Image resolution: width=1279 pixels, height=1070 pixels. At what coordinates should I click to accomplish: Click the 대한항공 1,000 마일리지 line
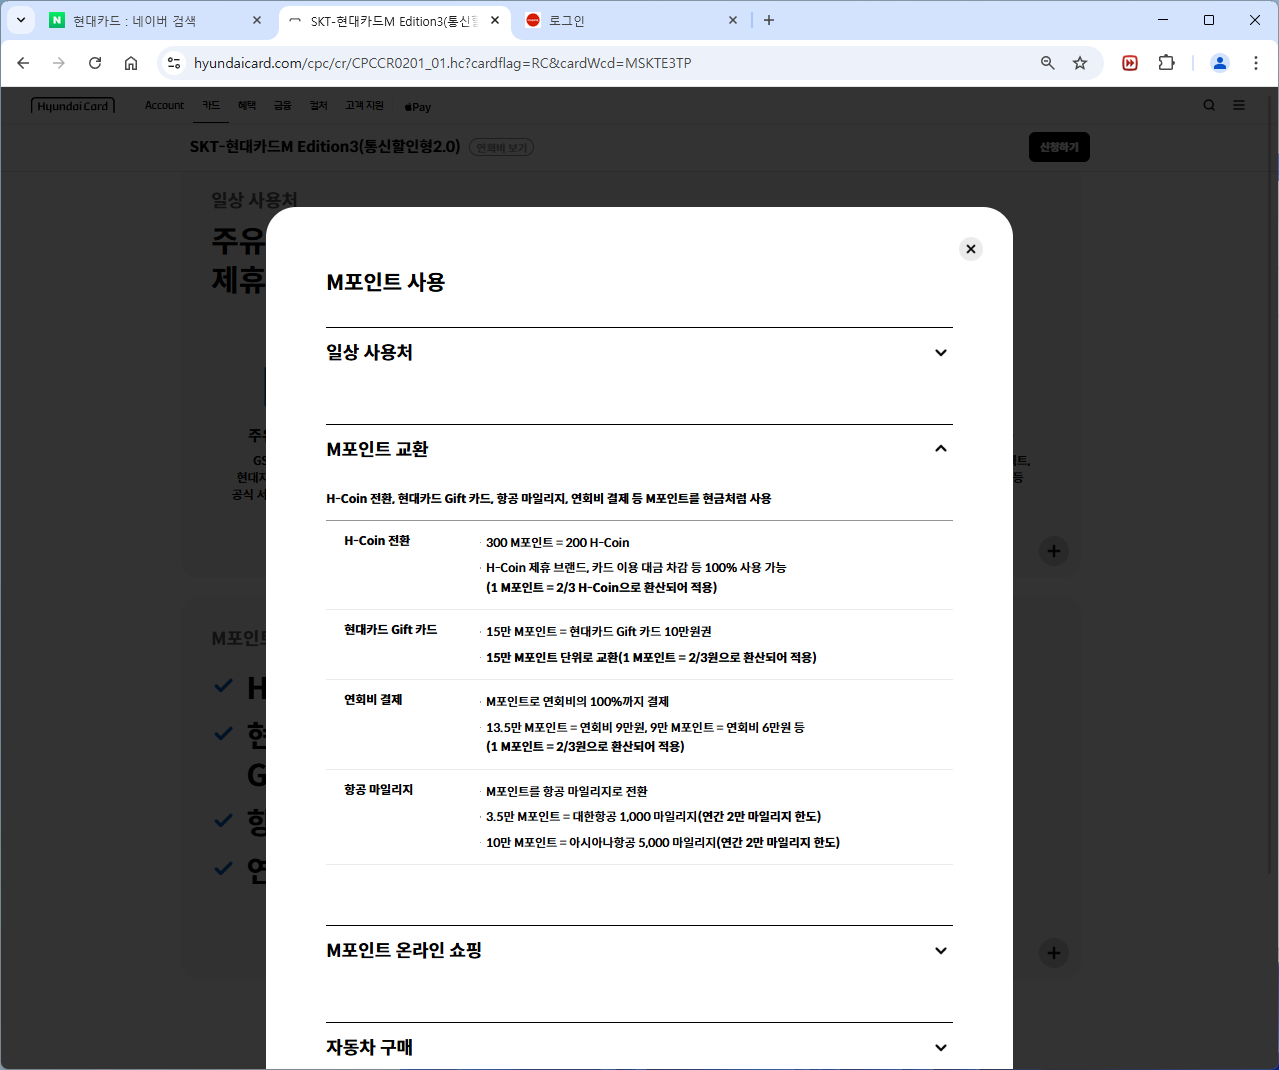tap(653, 817)
